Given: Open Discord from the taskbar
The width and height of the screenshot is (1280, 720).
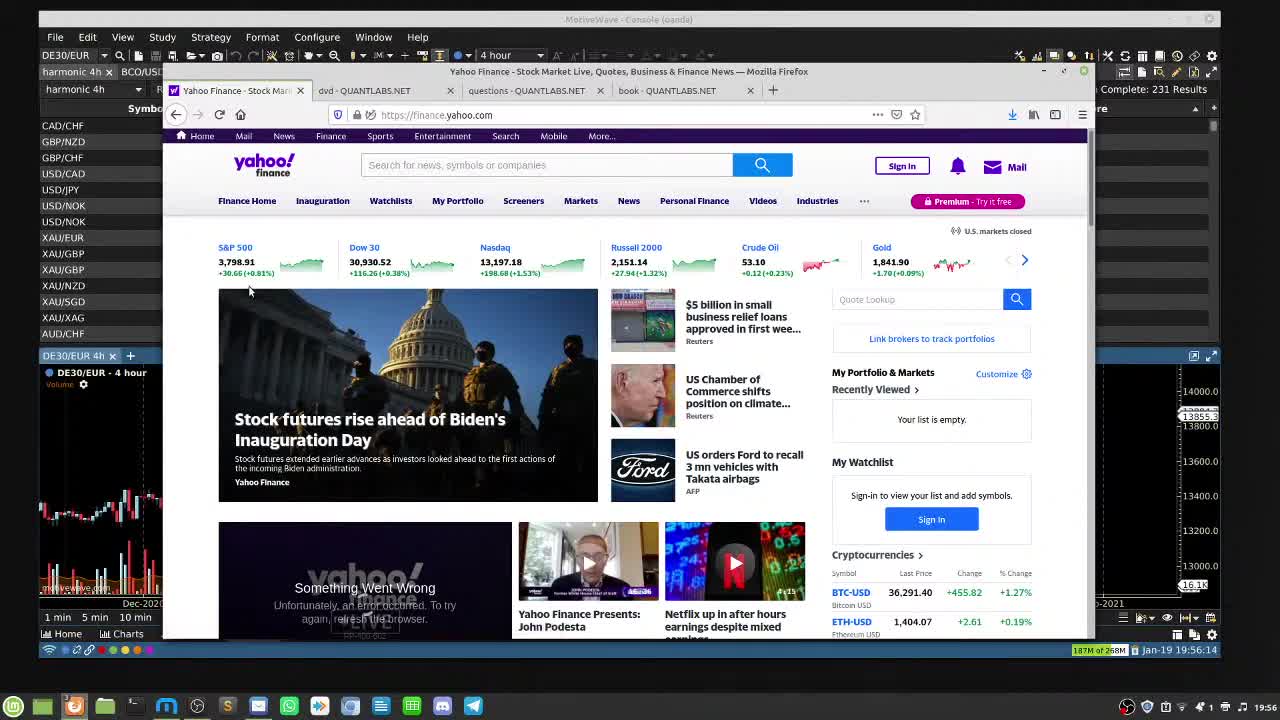Looking at the screenshot, I should point(442,706).
